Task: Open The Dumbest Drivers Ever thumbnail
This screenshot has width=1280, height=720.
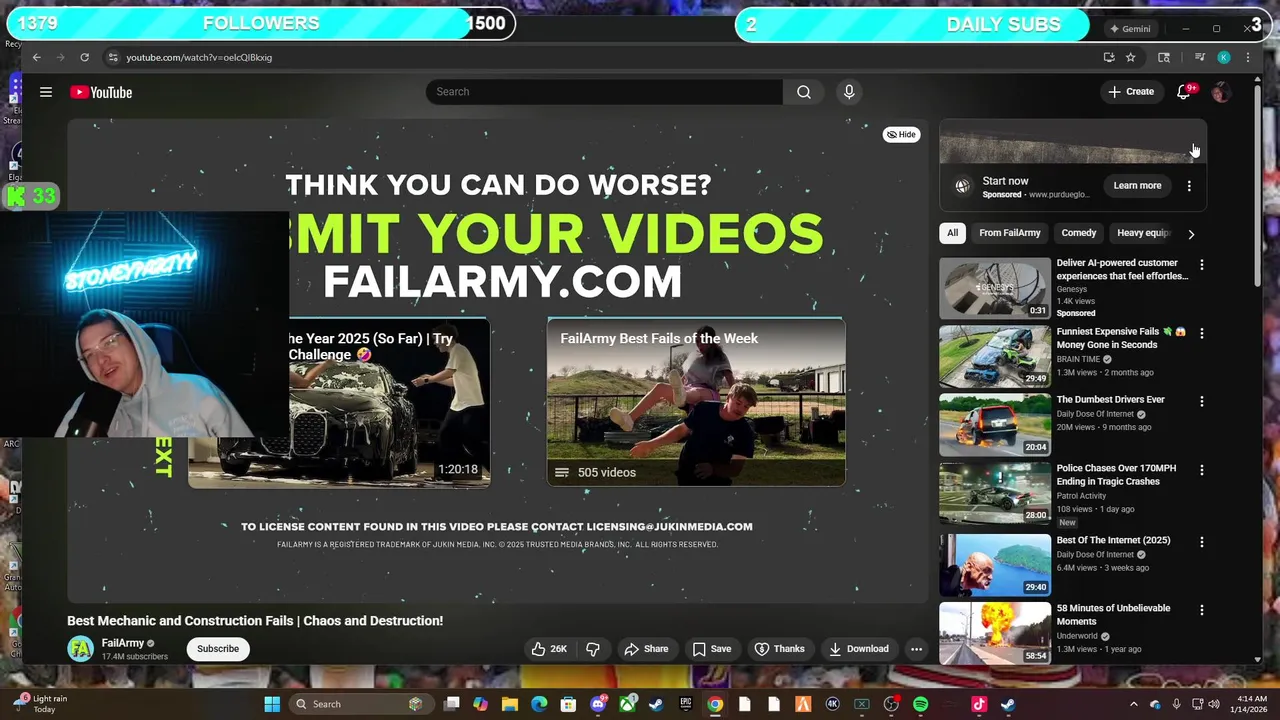Action: (995, 425)
